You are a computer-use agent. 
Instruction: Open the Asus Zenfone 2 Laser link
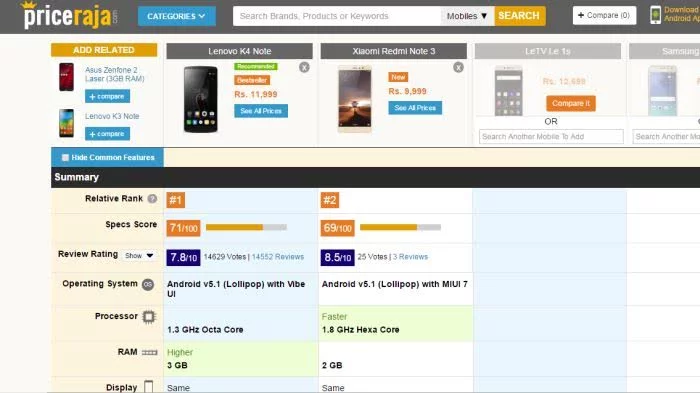(x=115, y=74)
